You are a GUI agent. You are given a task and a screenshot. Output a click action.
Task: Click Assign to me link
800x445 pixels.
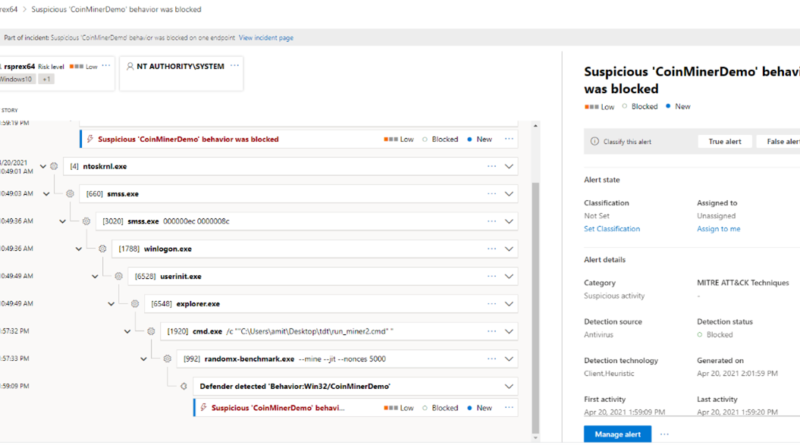[718, 229]
